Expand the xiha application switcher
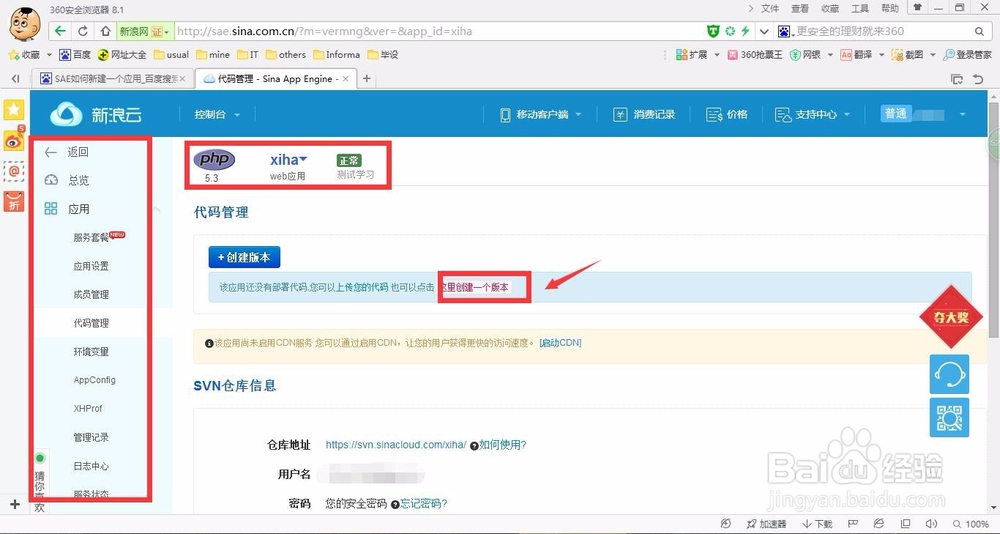1000x534 pixels. (288, 159)
